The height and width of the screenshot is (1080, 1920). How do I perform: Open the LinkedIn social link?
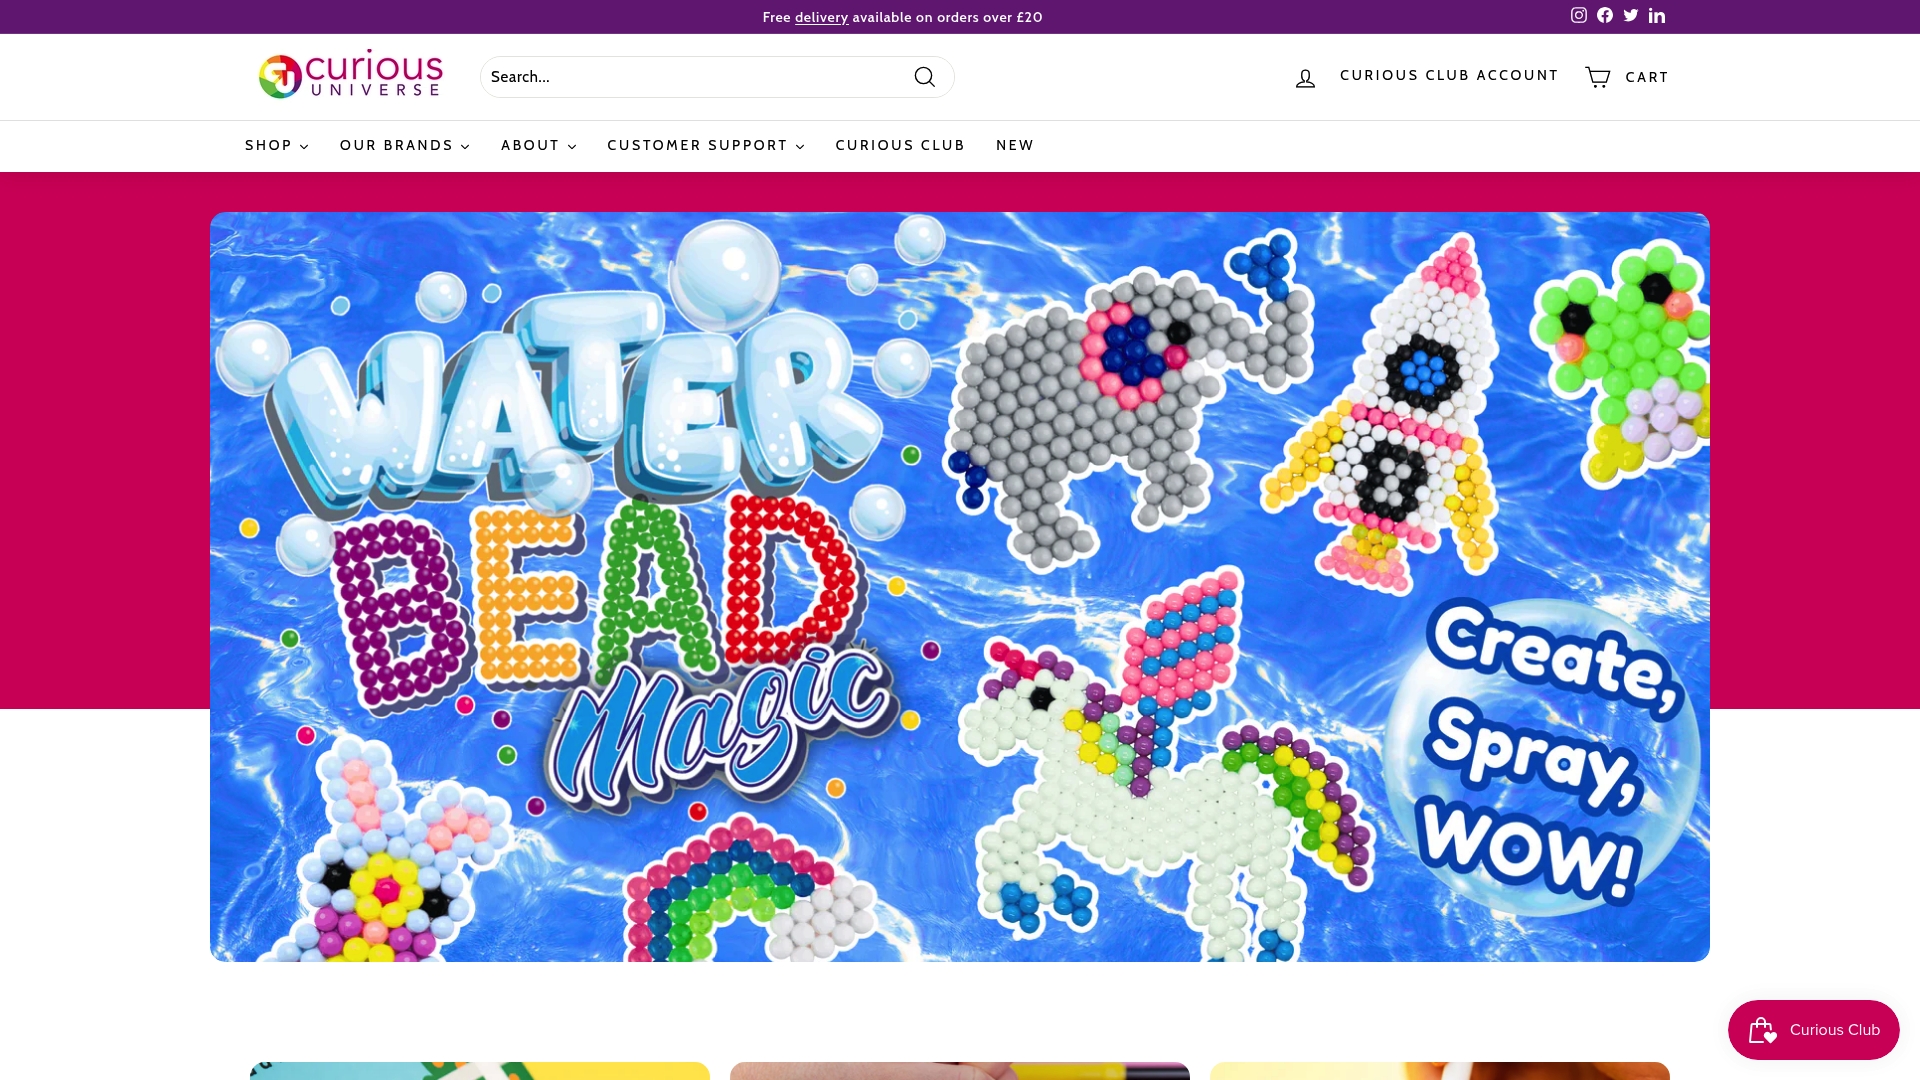(1657, 15)
